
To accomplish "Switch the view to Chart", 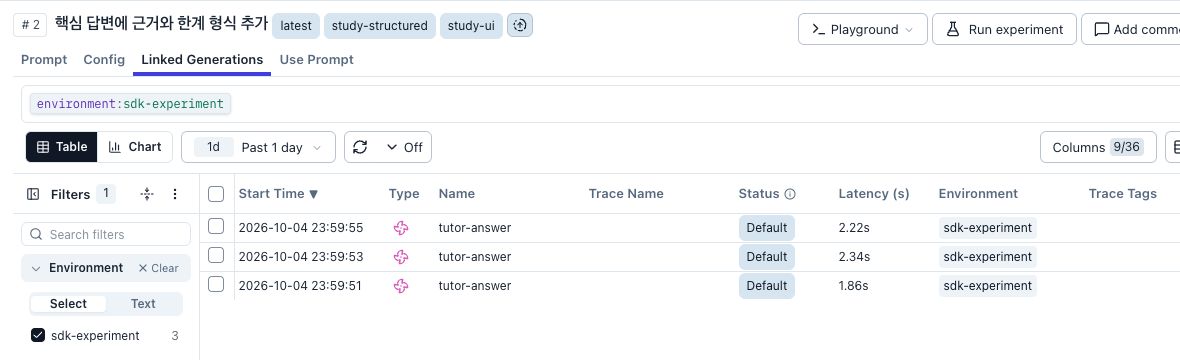I will (x=135, y=147).
